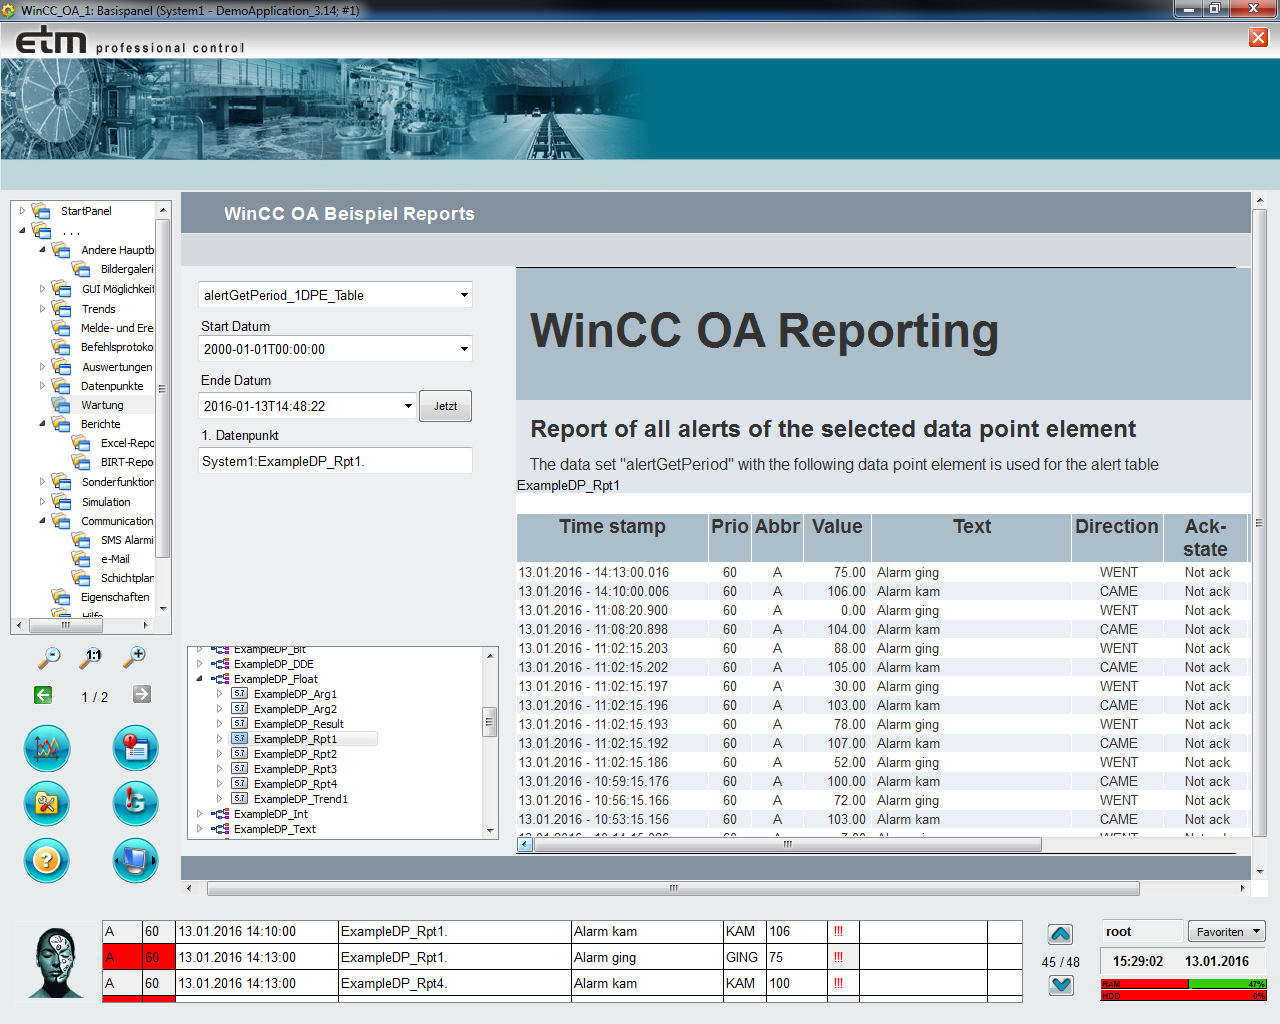Open the Favoriten button menu
Viewport: 1280px width, 1024px height.
click(1226, 931)
